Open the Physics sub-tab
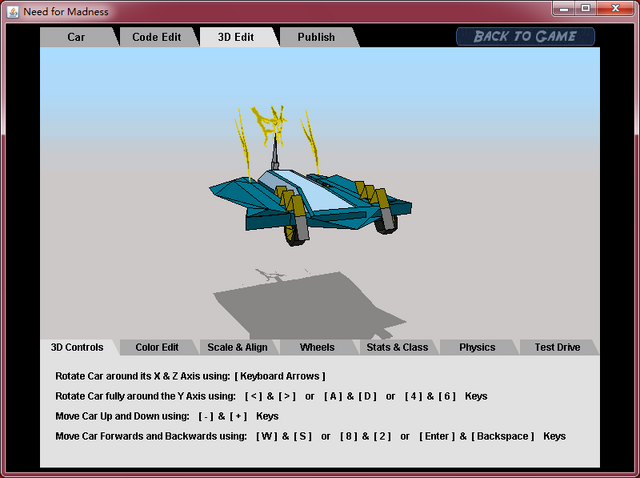Screen dimensions: 640x478 tap(477, 347)
